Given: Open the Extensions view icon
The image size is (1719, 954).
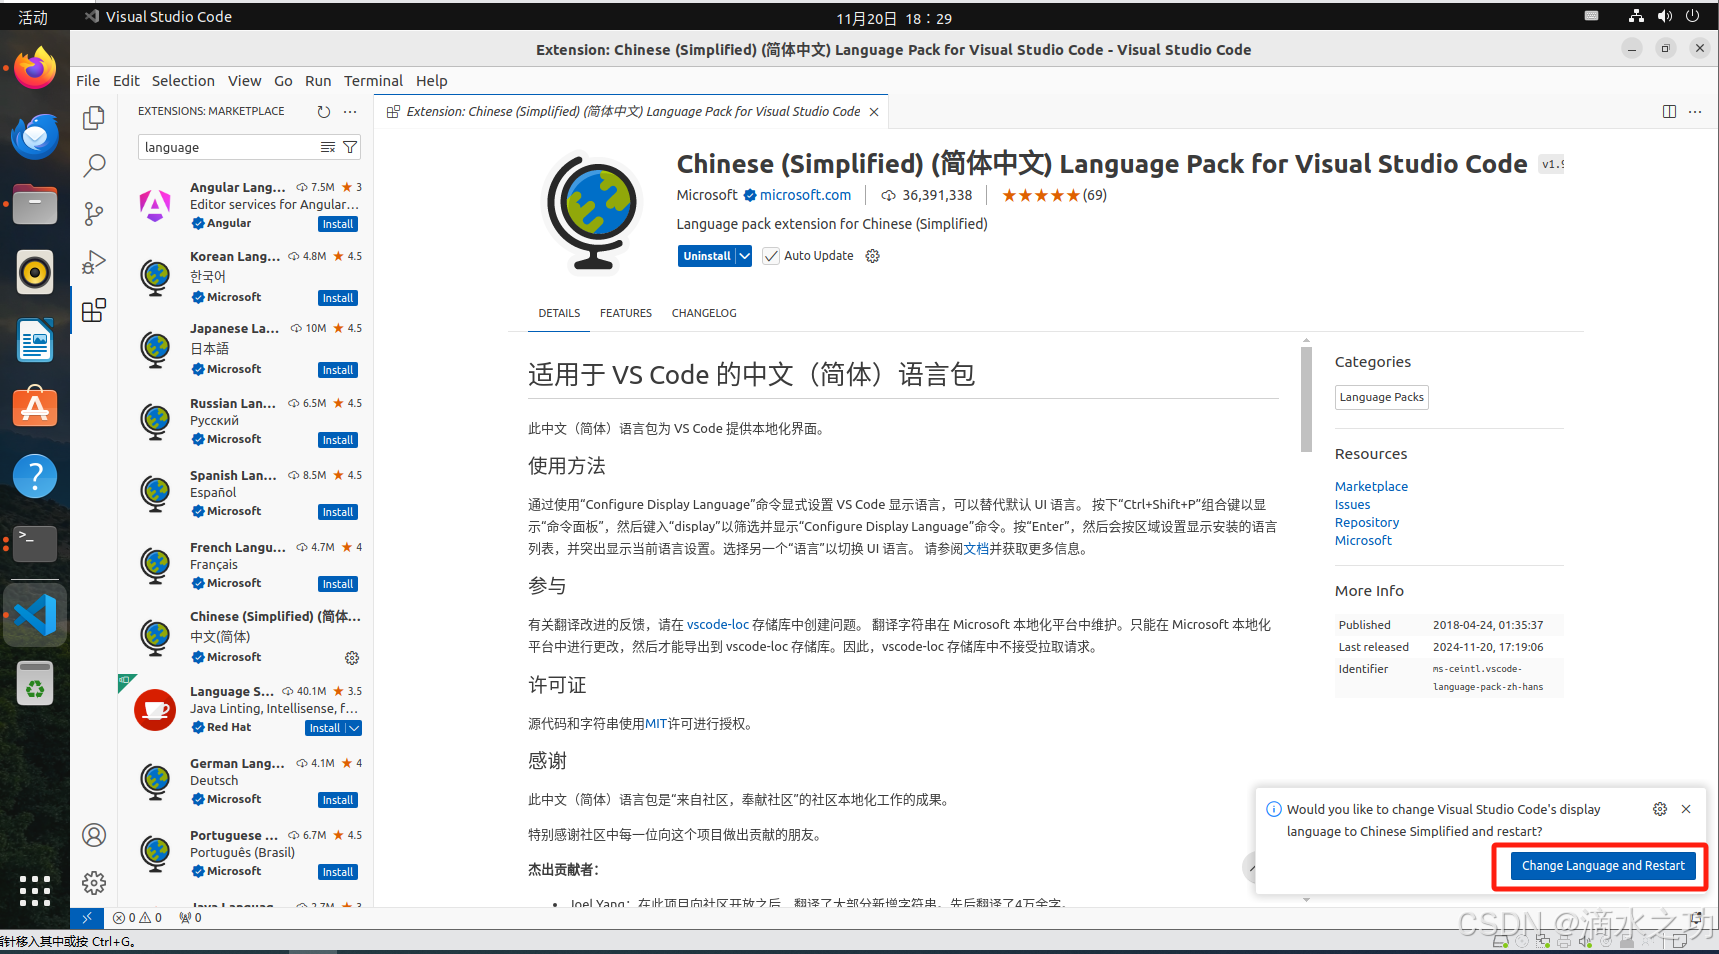Looking at the screenshot, I should click(x=94, y=311).
